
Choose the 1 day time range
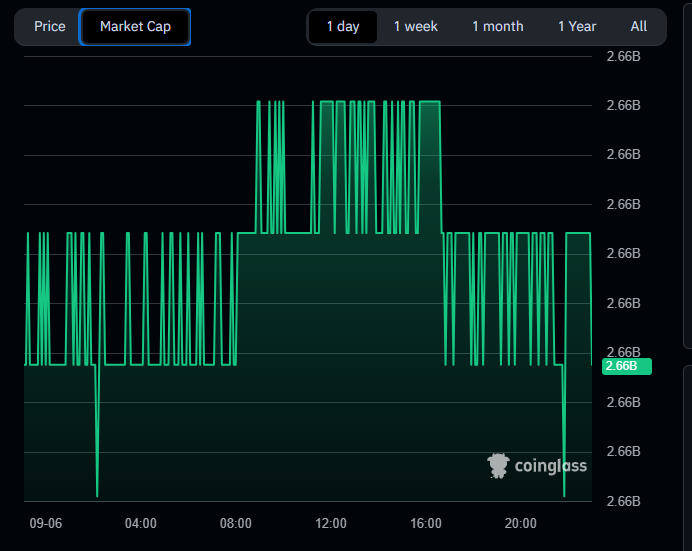tap(342, 26)
